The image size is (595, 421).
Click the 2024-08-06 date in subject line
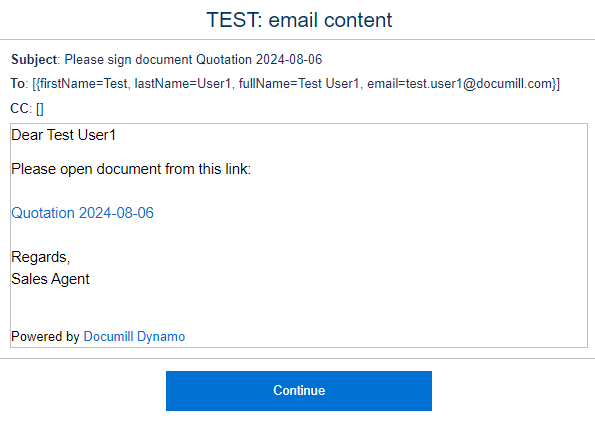coord(289,60)
